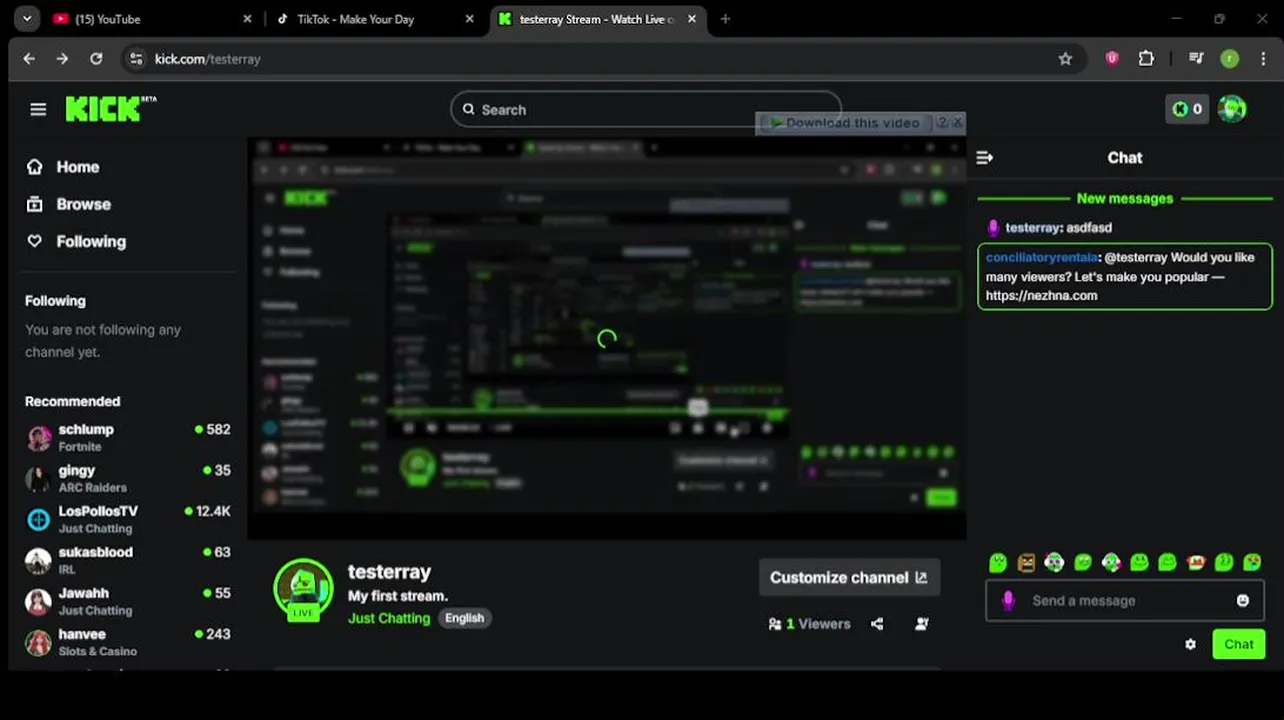Open the tab search dropdown arrow

pos(27,19)
